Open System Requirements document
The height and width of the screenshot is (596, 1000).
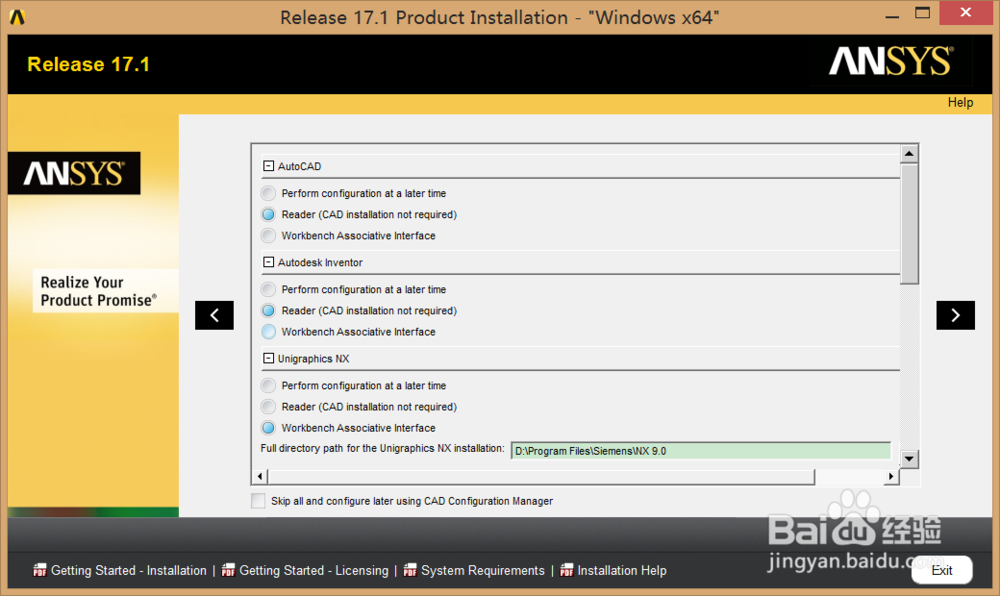click(x=483, y=571)
